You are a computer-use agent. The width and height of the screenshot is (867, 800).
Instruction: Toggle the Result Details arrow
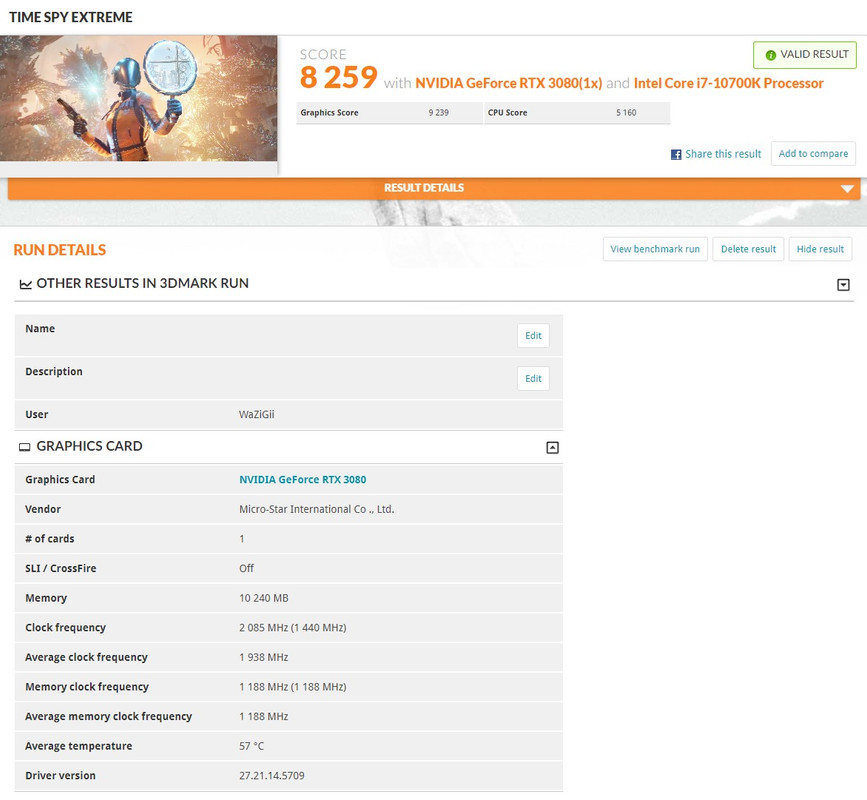coord(847,189)
